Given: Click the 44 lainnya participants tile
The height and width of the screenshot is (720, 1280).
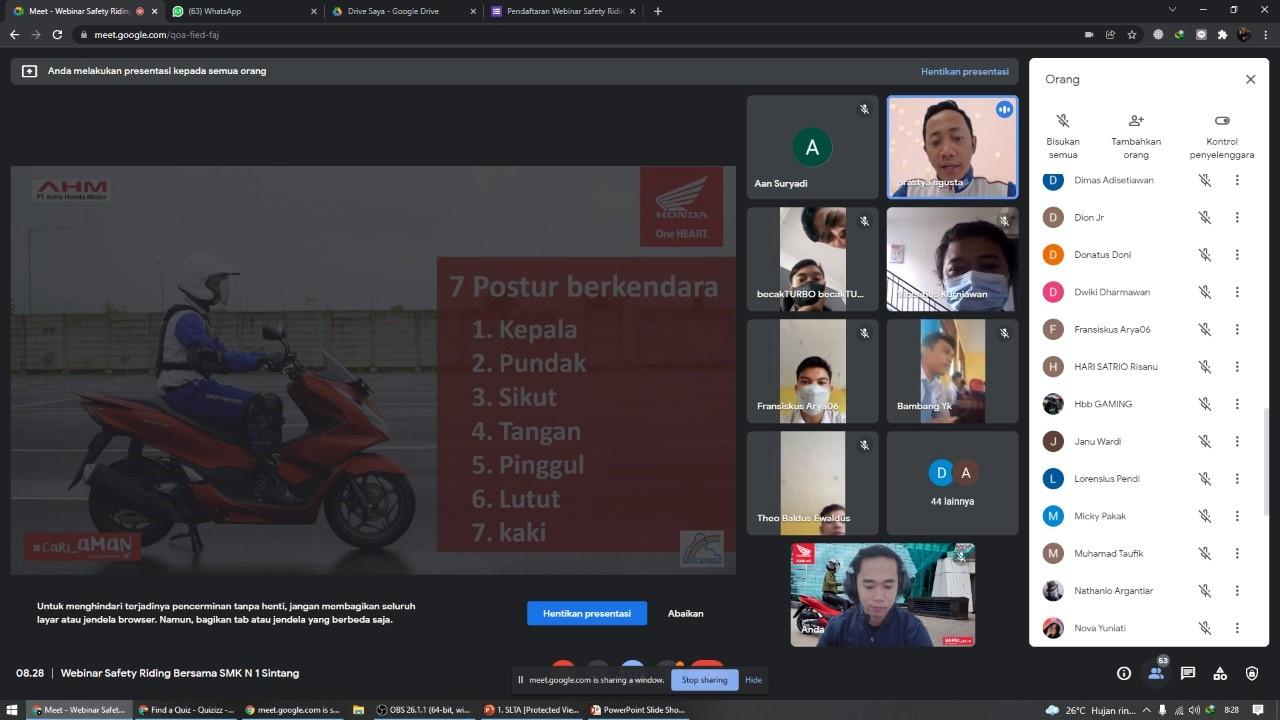Looking at the screenshot, I should [x=951, y=484].
